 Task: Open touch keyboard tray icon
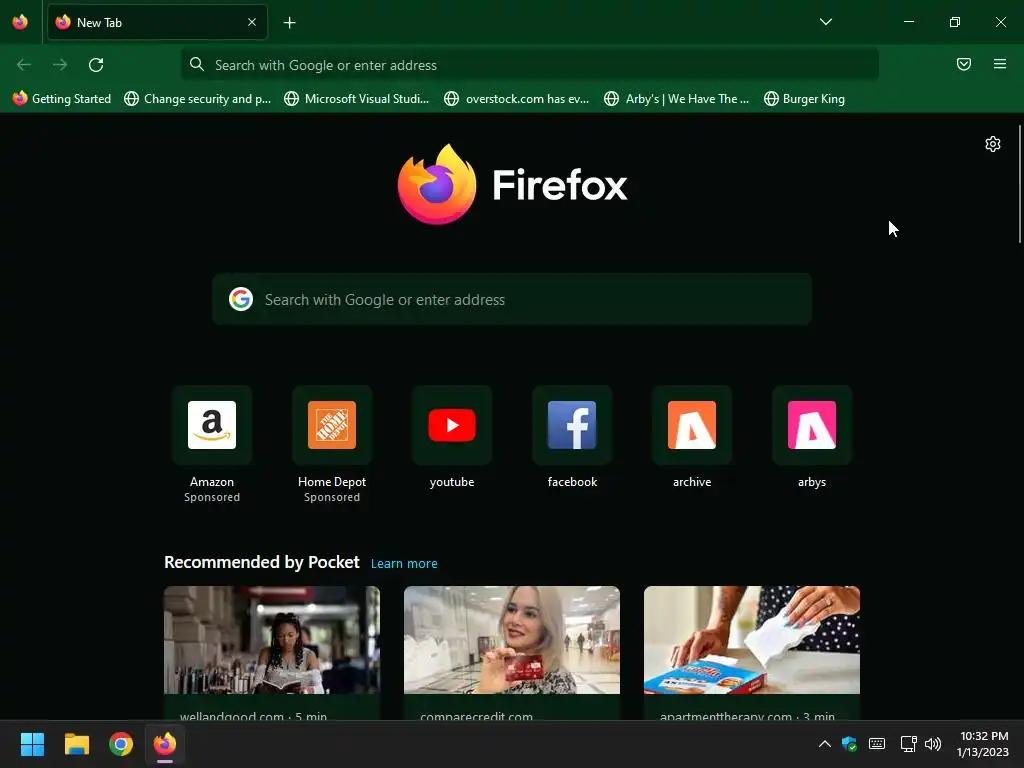(877, 744)
